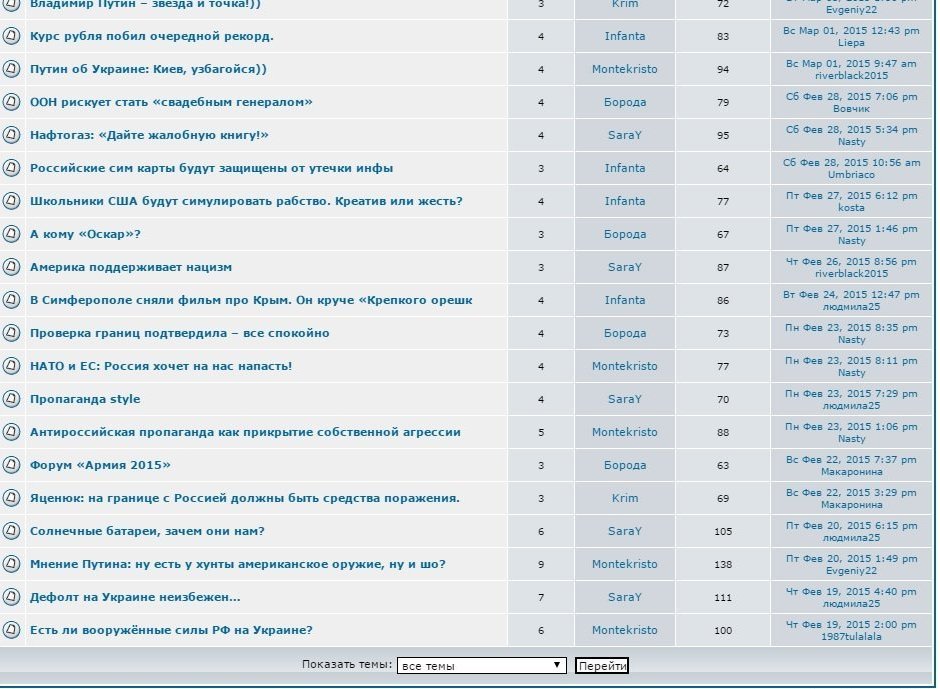940x689 pixels.
Task: Open topic «ООН рискует стать «свадебным генералом»»
Action: pyautogui.click(x=171, y=102)
